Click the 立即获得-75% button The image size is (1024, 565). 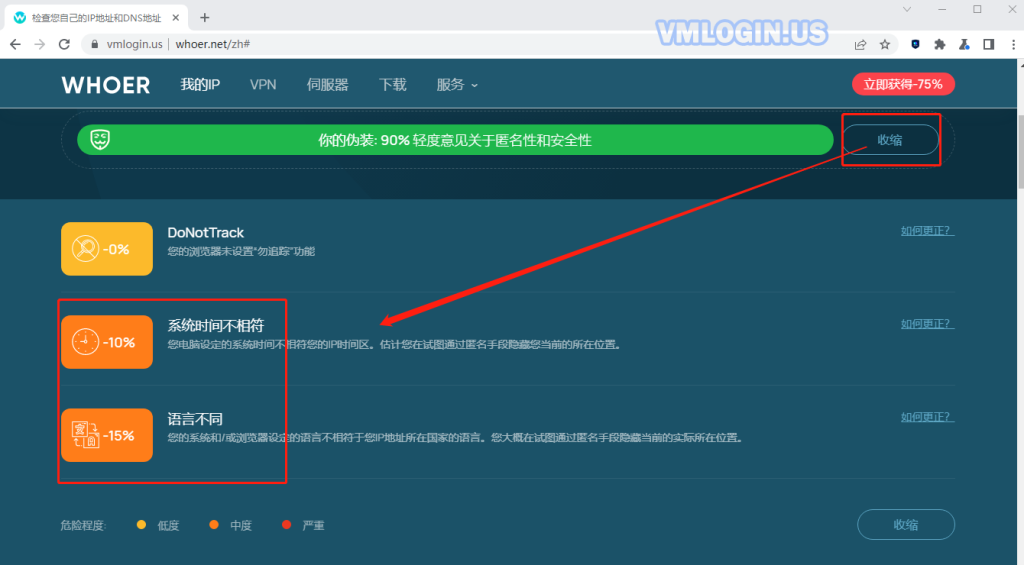[x=903, y=84]
